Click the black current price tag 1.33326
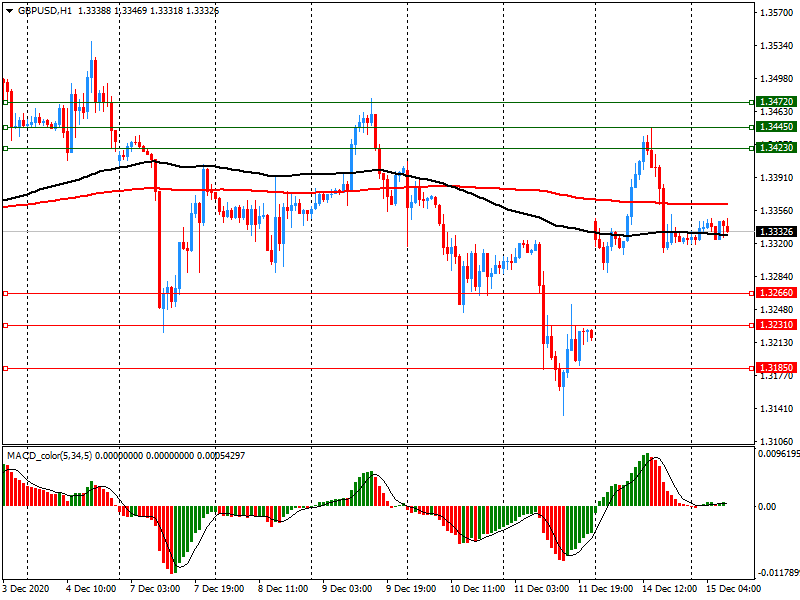Image resolution: width=800 pixels, height=600 pixels. pyautogui.click(x=776, y=231)
